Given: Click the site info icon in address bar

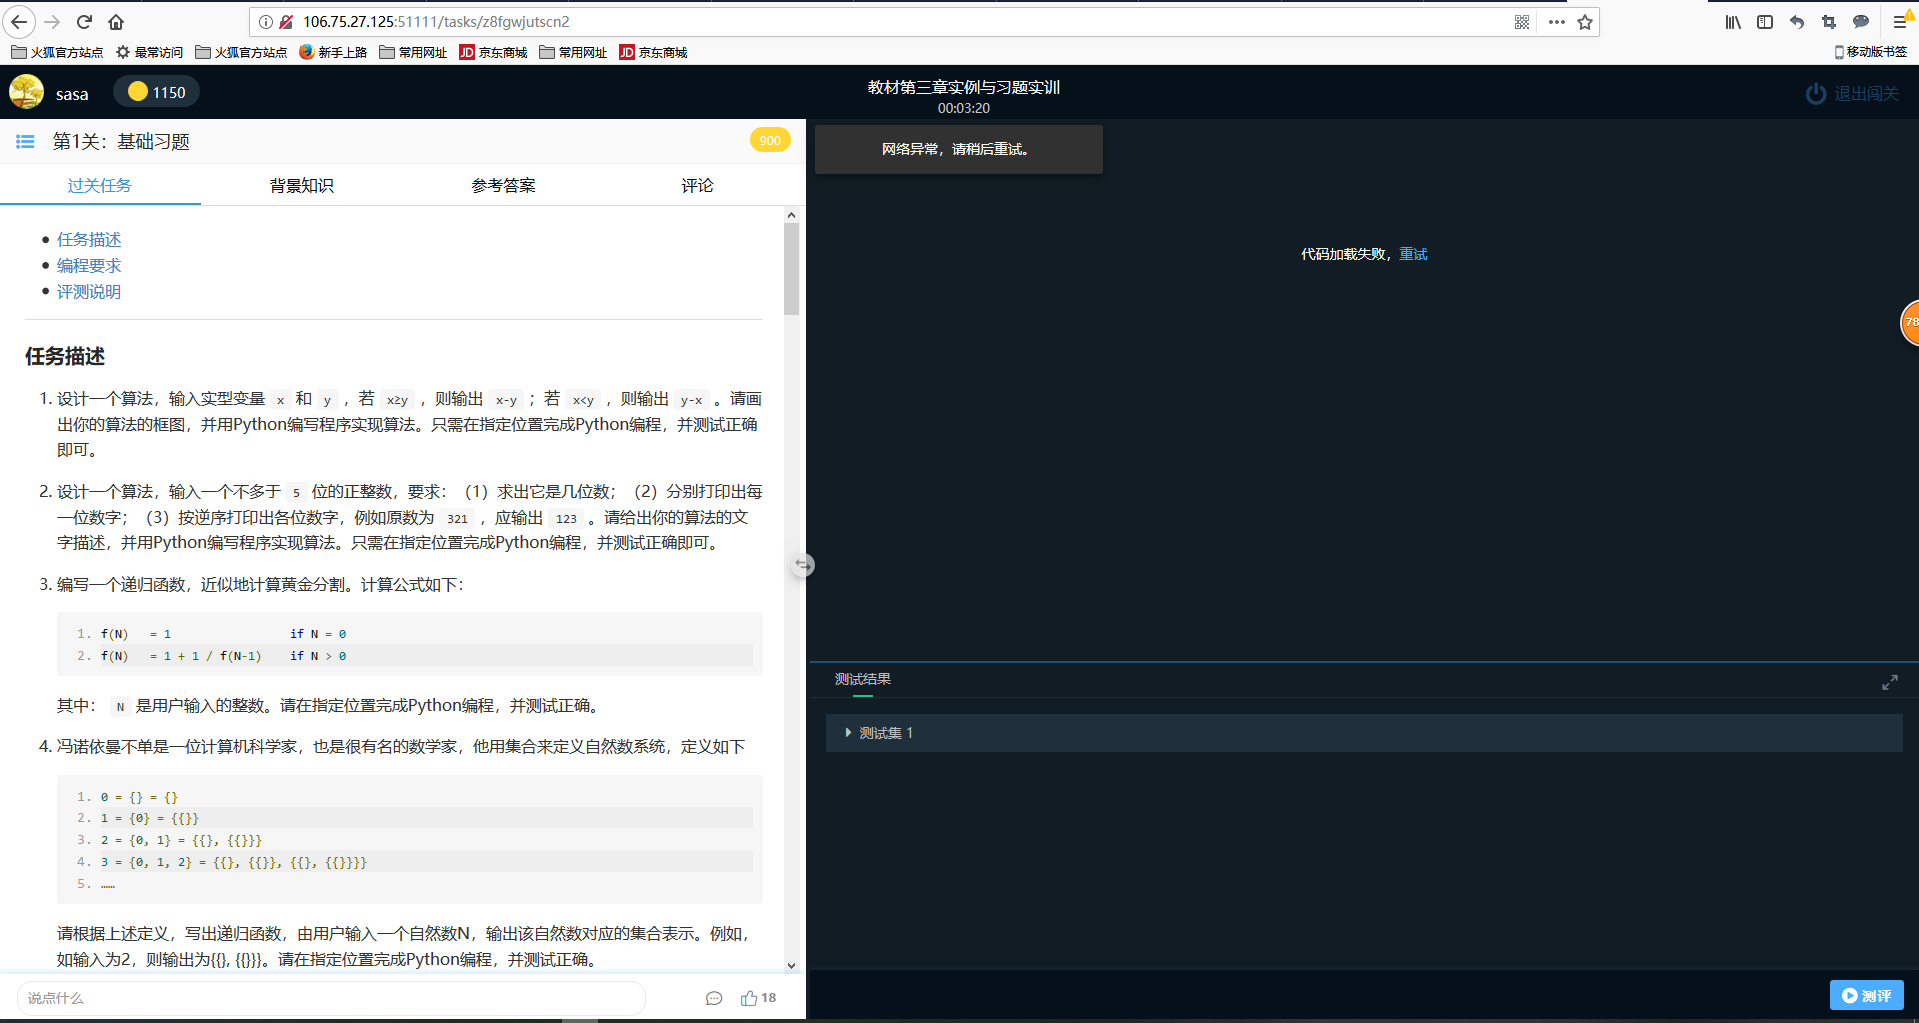Looking at the screenshot, I should (x=266, y=22).
